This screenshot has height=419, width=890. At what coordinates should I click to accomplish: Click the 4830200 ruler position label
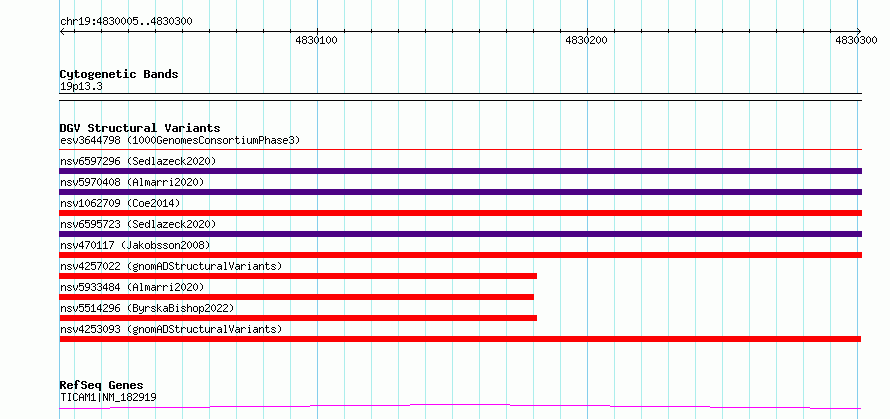(586, 40)
